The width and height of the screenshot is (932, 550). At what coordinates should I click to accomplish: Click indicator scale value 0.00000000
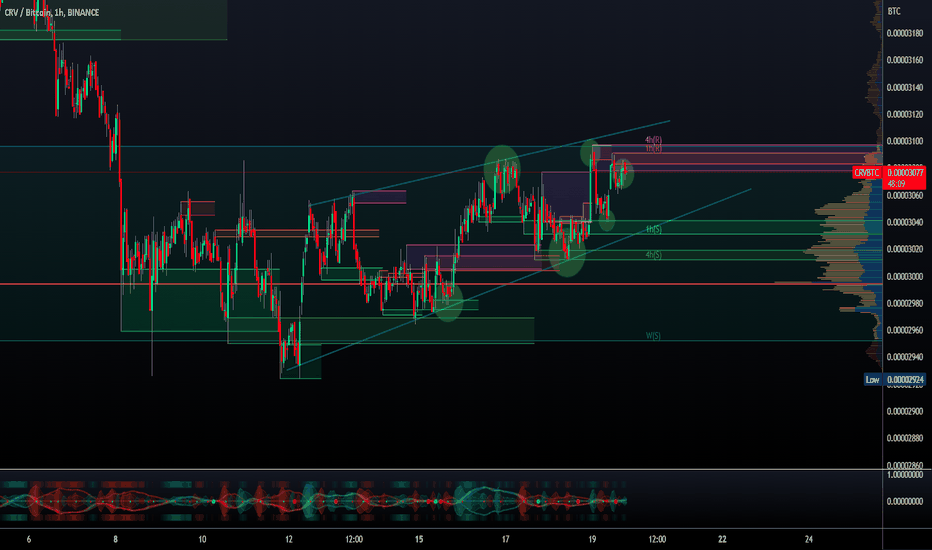tap(905, 501)
